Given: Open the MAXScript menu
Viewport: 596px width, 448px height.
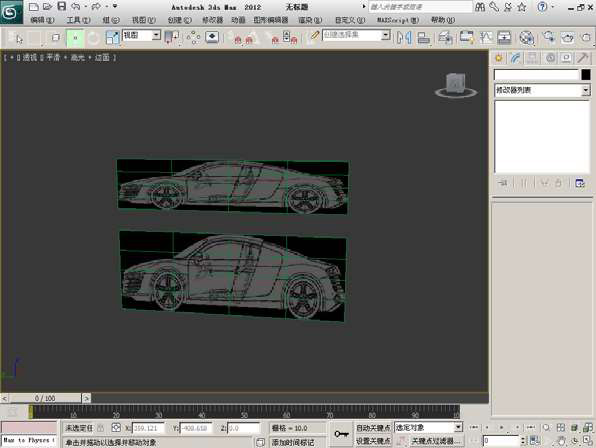Looking at the screenshot, I should pyautogui.click(x=398, y=20).
